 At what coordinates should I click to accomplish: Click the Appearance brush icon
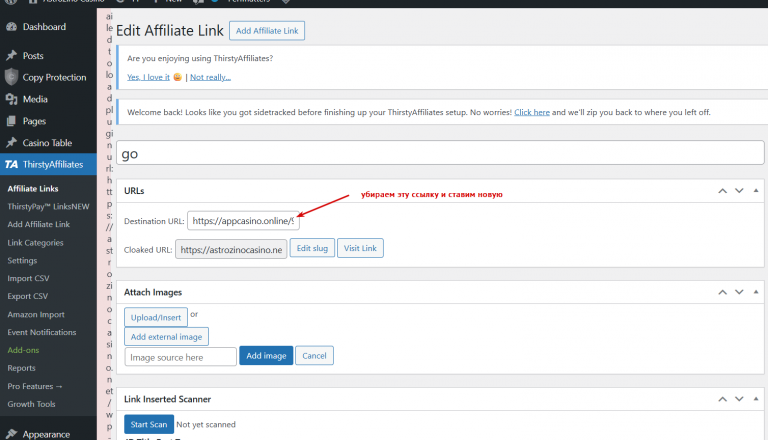pyautogui.click(x=11, y=434)
